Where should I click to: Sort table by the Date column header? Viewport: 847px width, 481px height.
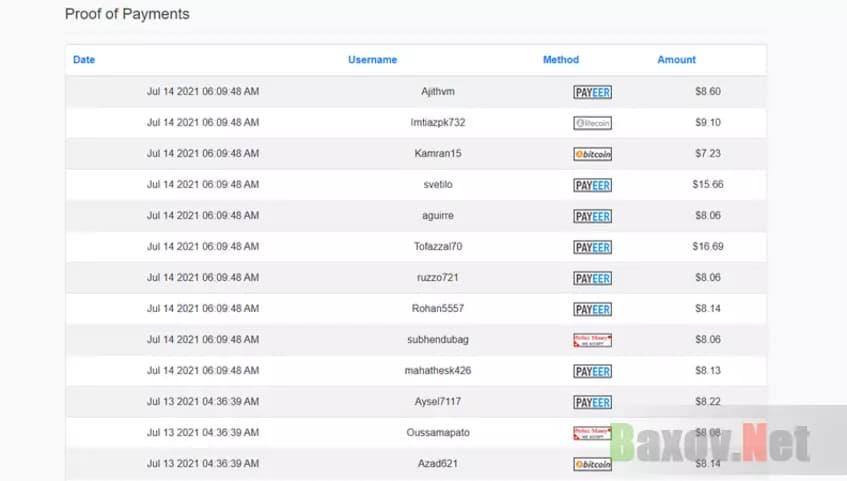(84, 60)
